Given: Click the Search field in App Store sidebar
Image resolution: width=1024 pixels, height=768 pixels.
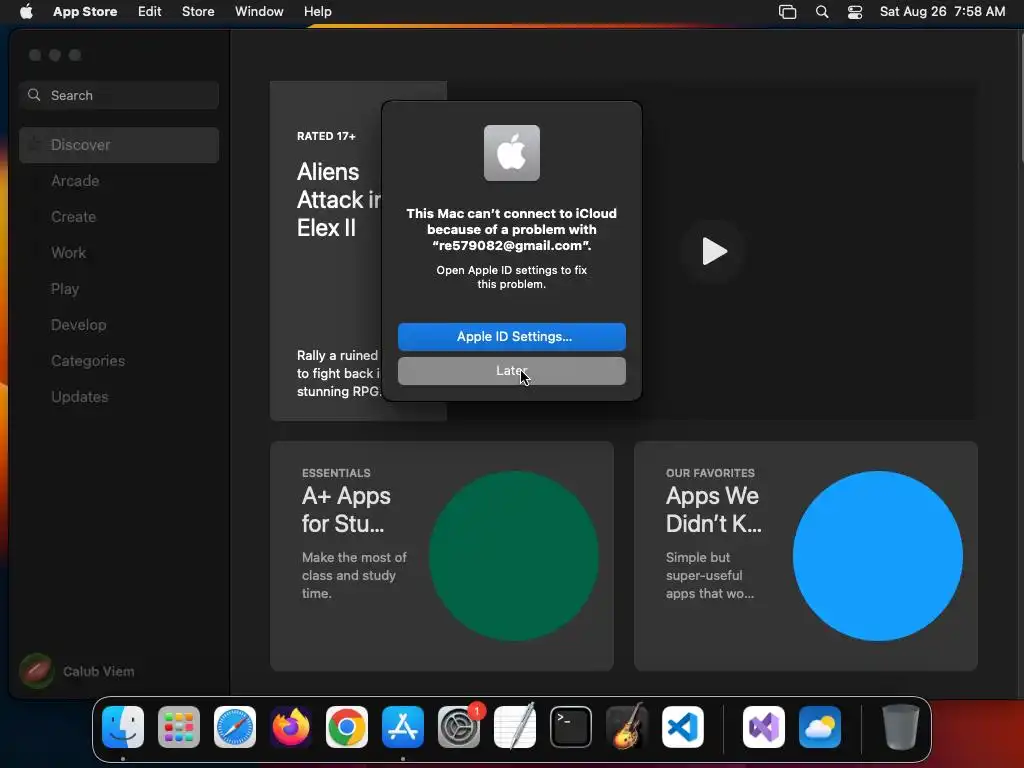Looking at the screenshot, I should 119,95.
